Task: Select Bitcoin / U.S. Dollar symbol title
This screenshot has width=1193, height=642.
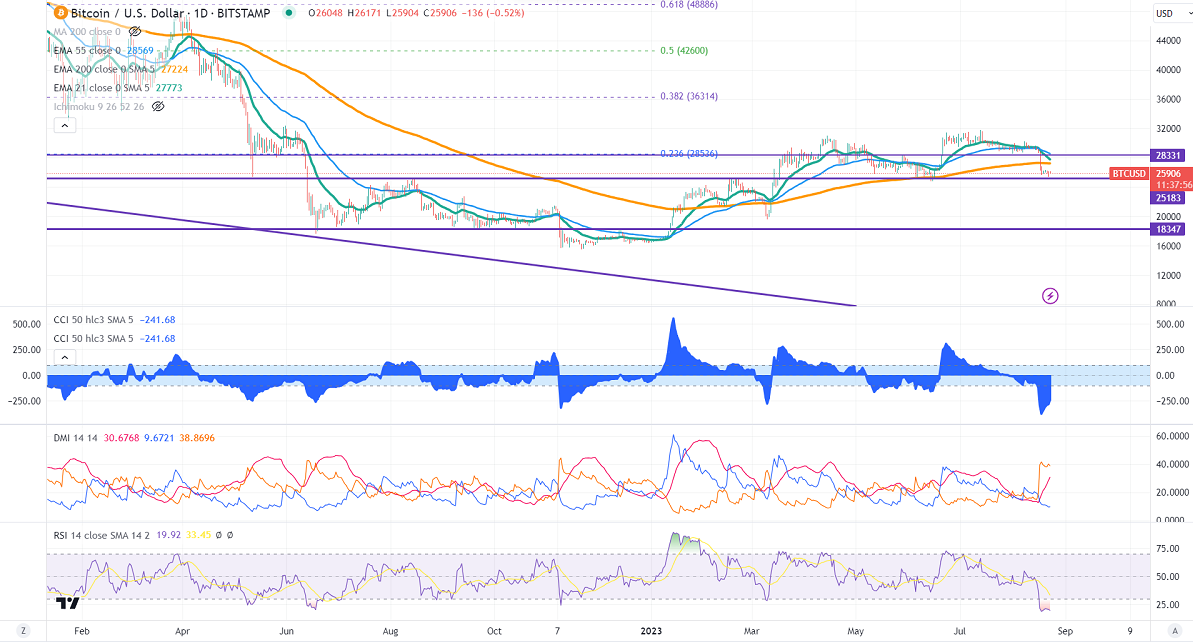Action: coord(128,13)
